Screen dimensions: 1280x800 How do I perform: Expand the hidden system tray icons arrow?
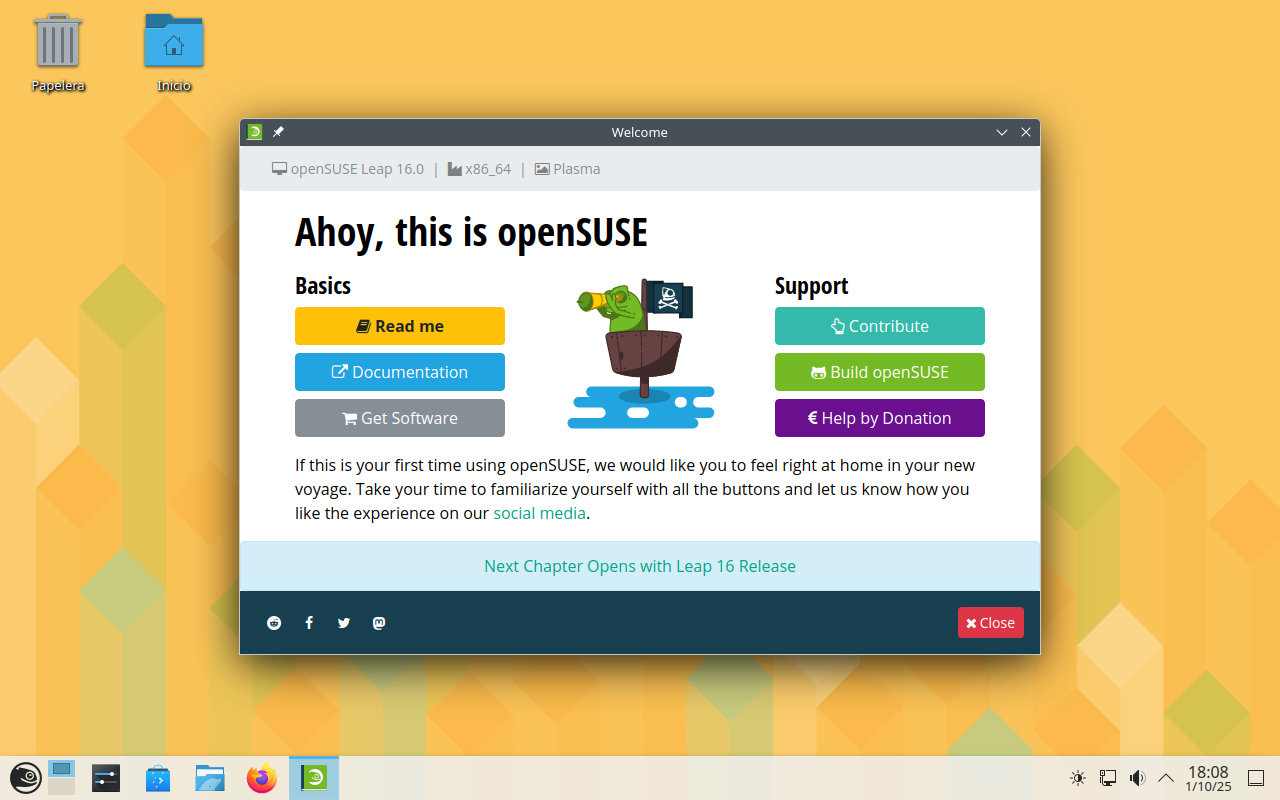coord(1166,778)
